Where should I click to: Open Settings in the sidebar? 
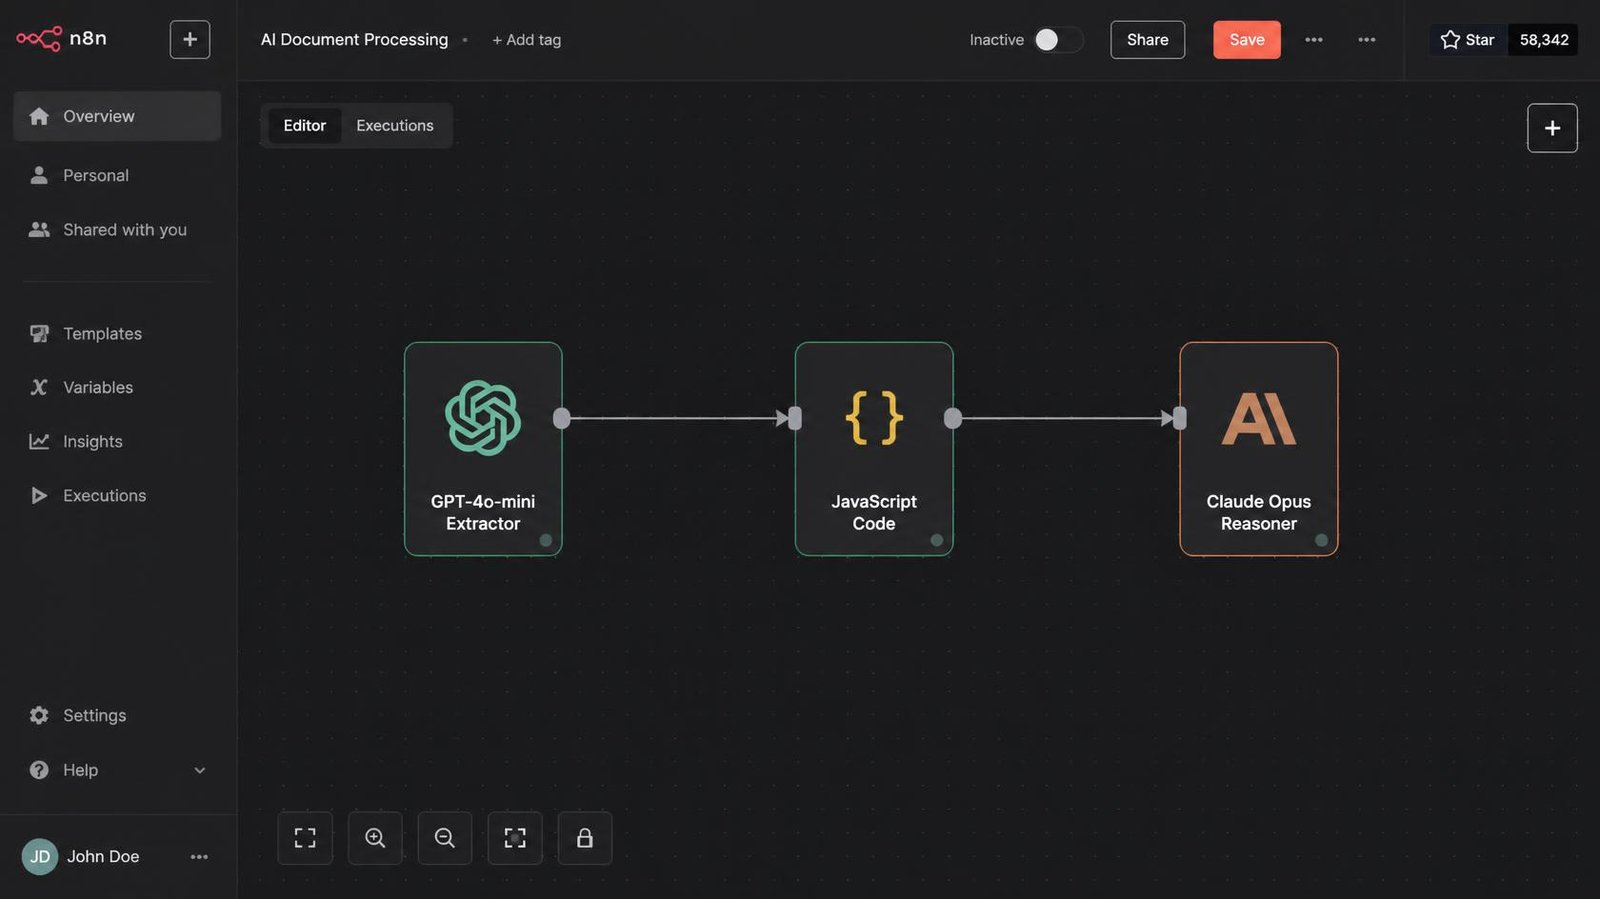click(x=94, y=715)
